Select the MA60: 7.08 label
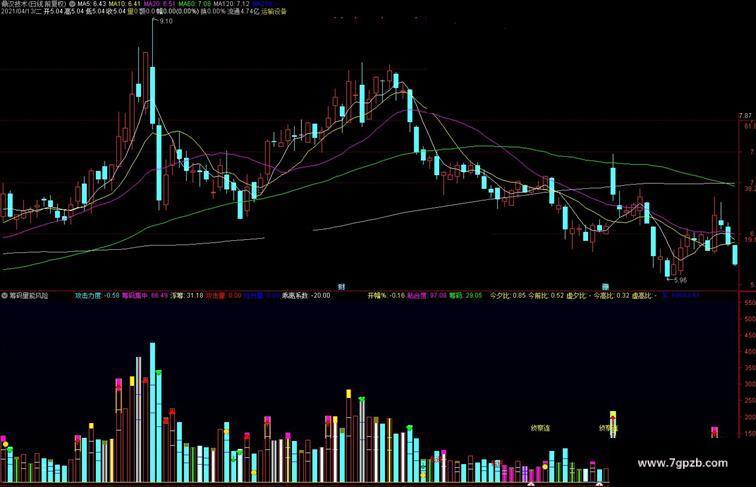Image resolution: width=756 pixels, height=487 pixels. (195, 4)
